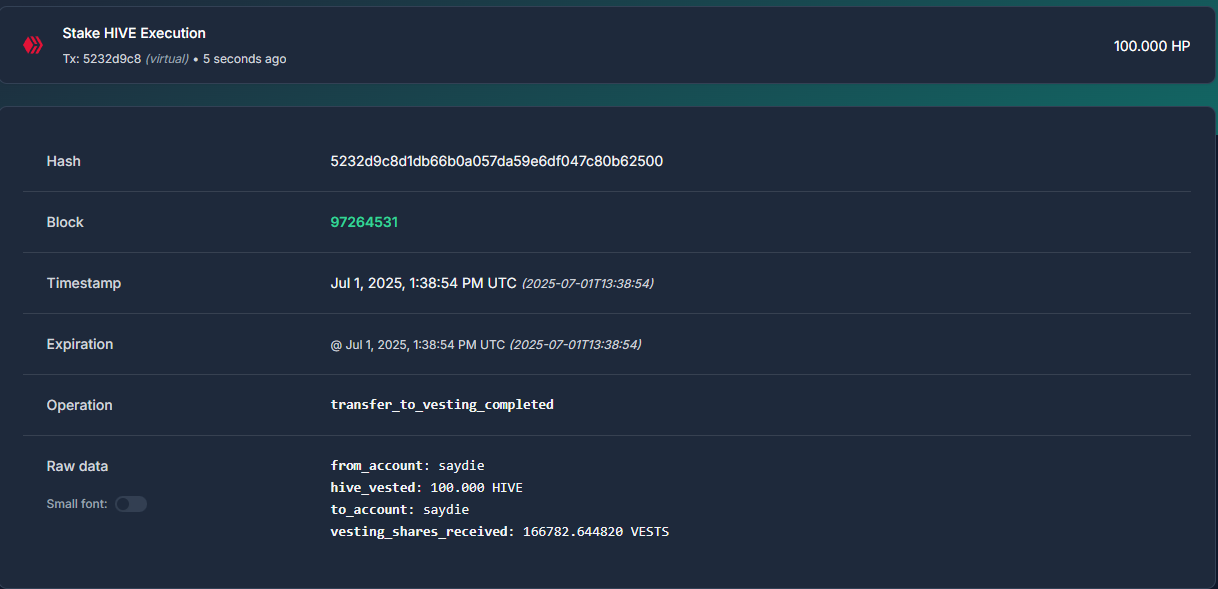Select the vesting_shares_received VESTS value
Screen dimensions: 1218x589
point(596,532)
